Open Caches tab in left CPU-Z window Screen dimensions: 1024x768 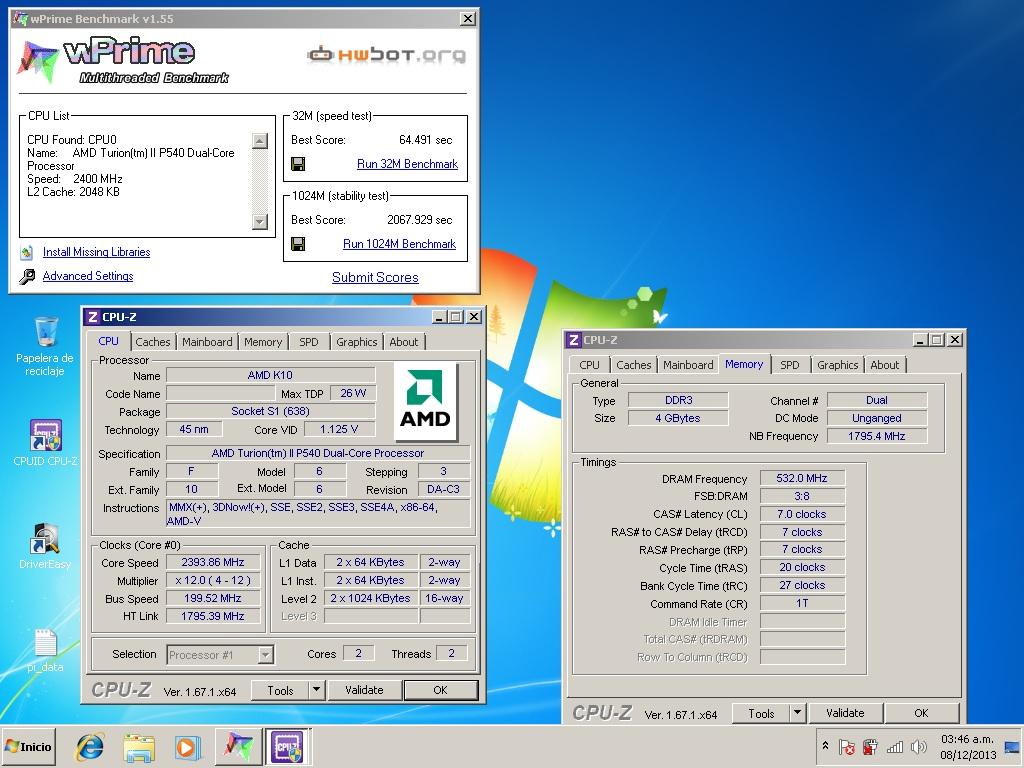[x=153, y=342]
